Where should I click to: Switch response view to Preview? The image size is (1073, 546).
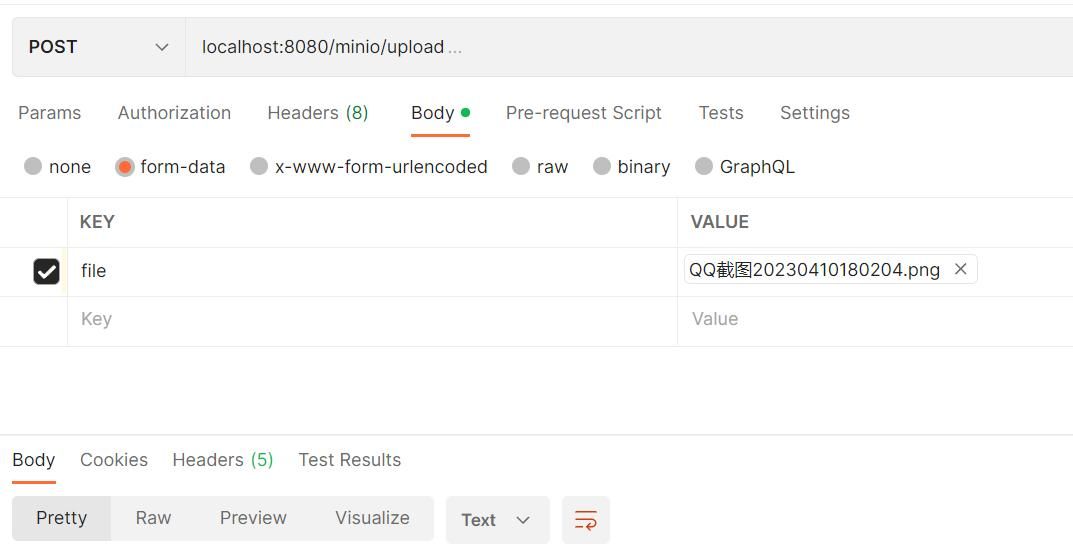pyautogui.click(x=253, y=518)
